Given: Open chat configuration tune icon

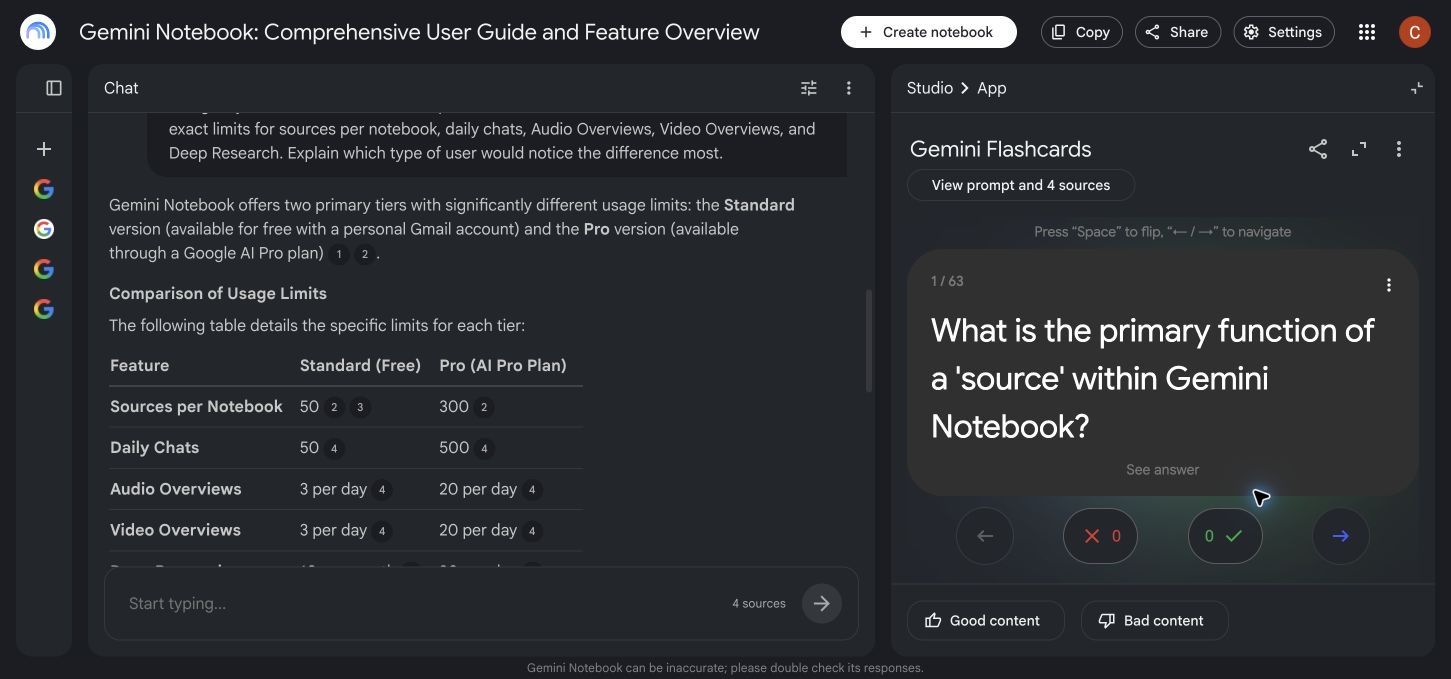Looking at the screenshot, I should pos(809,88).
